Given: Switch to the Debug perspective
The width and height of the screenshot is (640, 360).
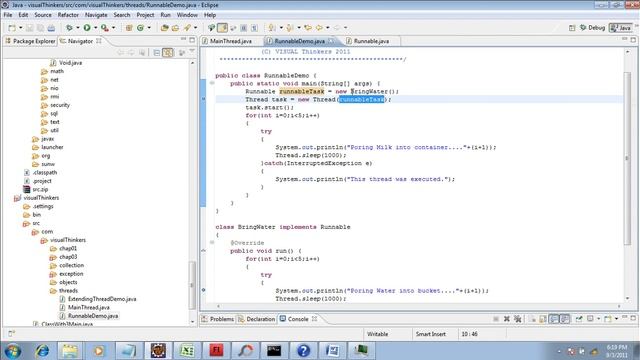Looking at the screenshot, I should pyautogui.click(x=593, y=28).
